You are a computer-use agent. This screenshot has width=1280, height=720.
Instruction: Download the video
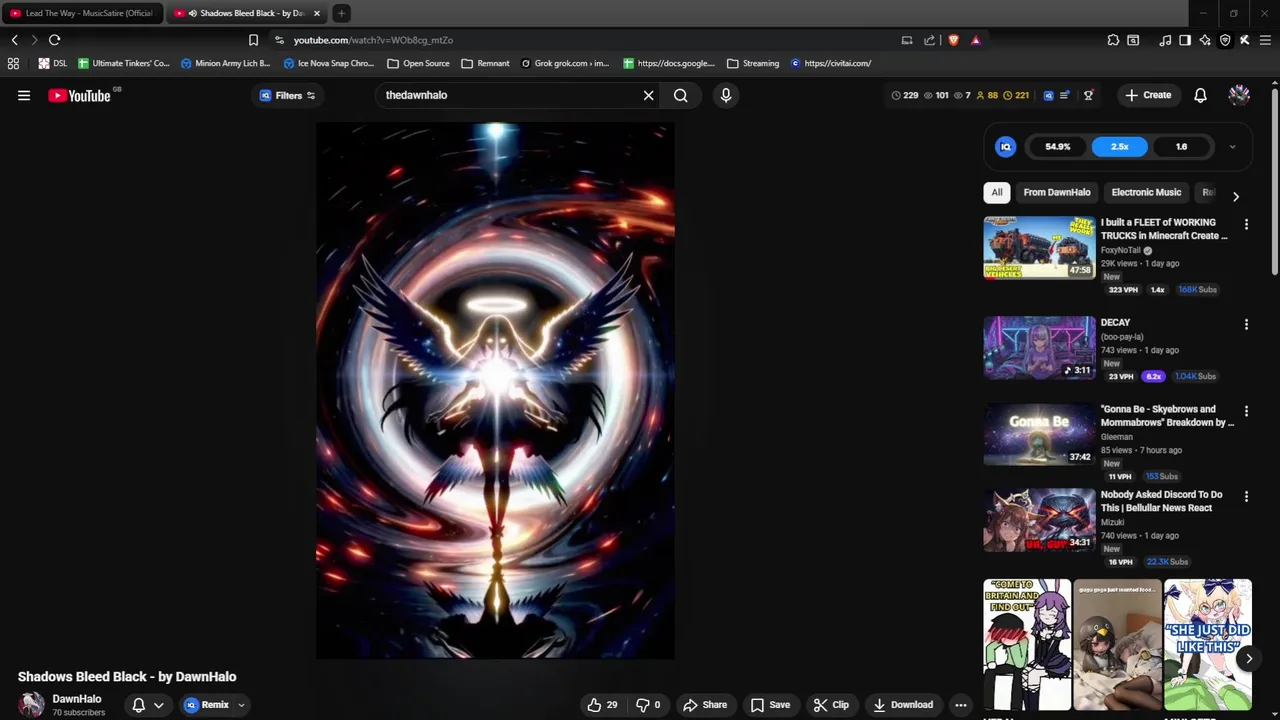(903, 705)
